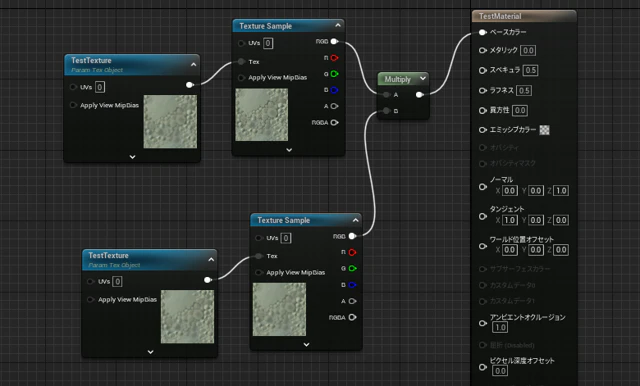This screenshot has height=386, width=640.
Task: Click output pin of the upper TestTexture node
Action: 189,85
